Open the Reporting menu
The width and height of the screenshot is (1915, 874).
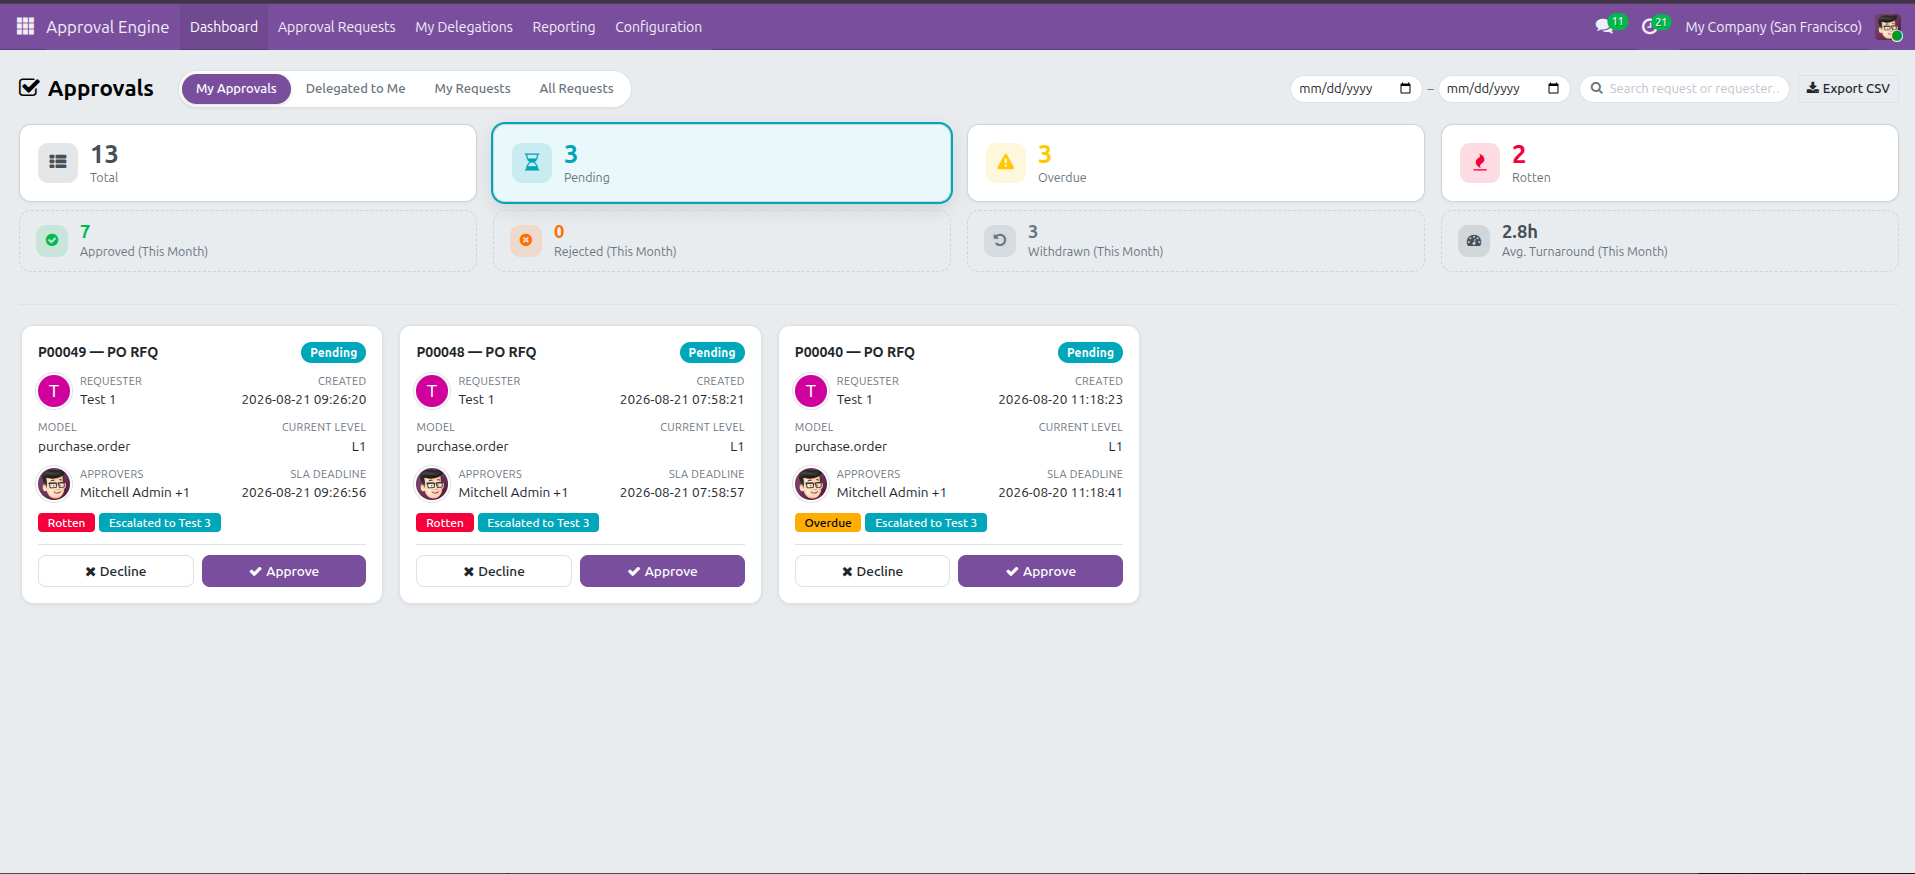pyautogui.click(x=564, y=27)
